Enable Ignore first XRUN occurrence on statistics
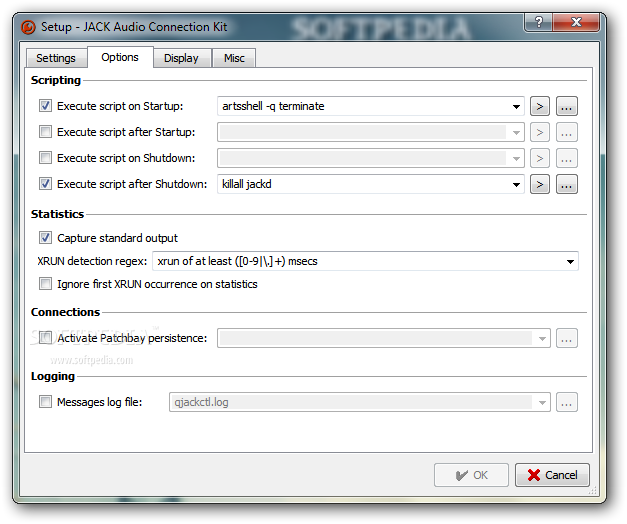The height and width of the screenshot is (524, 627). coord(45,284)
